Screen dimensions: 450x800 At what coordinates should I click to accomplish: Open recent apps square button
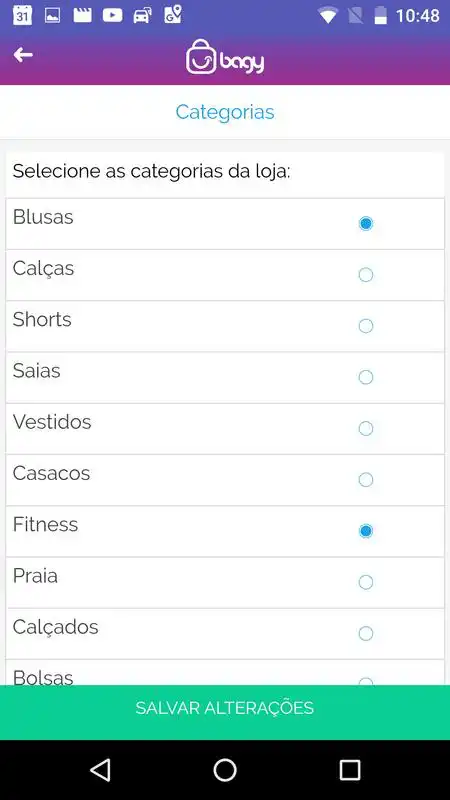point(350,769)
